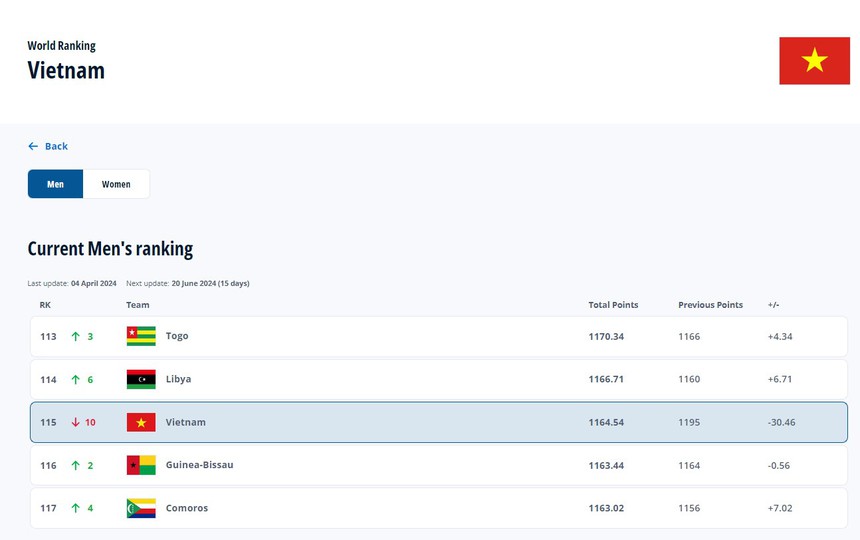This screenshot has height=540, width=860.
Task: Click the green up arrow in Togo row
Action: 75,336
